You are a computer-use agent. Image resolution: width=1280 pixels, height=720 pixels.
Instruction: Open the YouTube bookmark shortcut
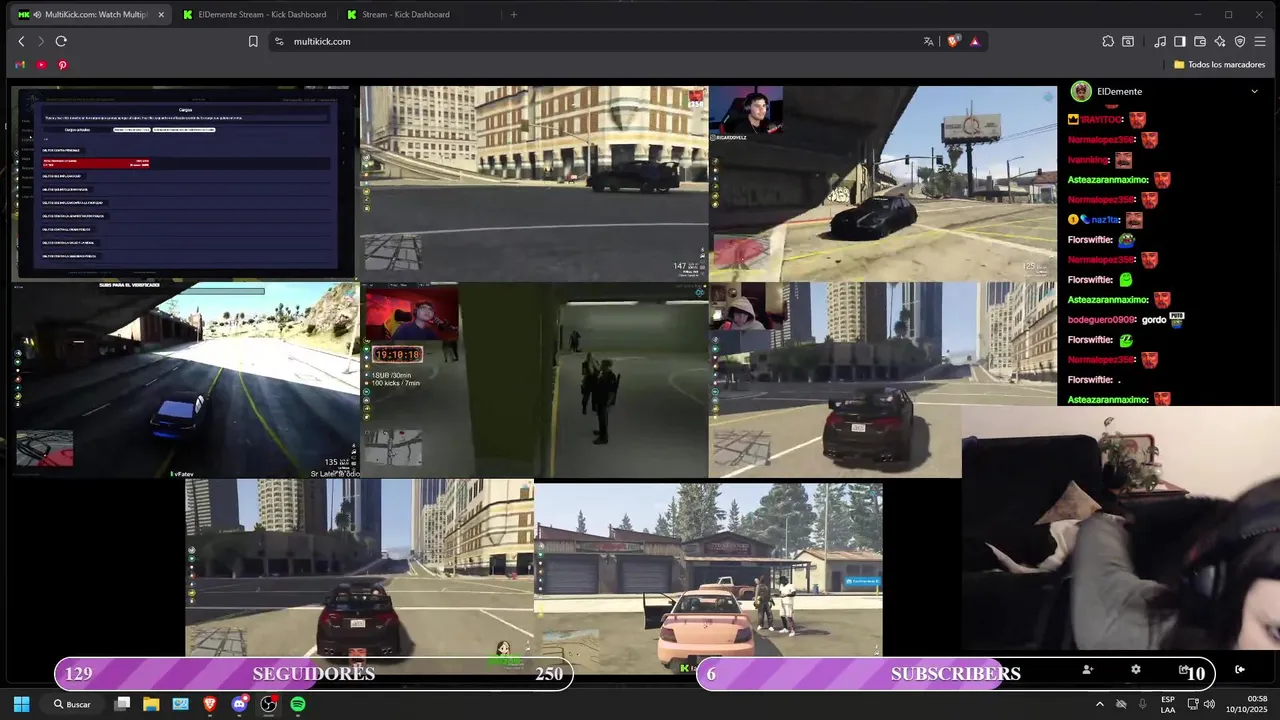pyautogui.click(x=41, y=65)
